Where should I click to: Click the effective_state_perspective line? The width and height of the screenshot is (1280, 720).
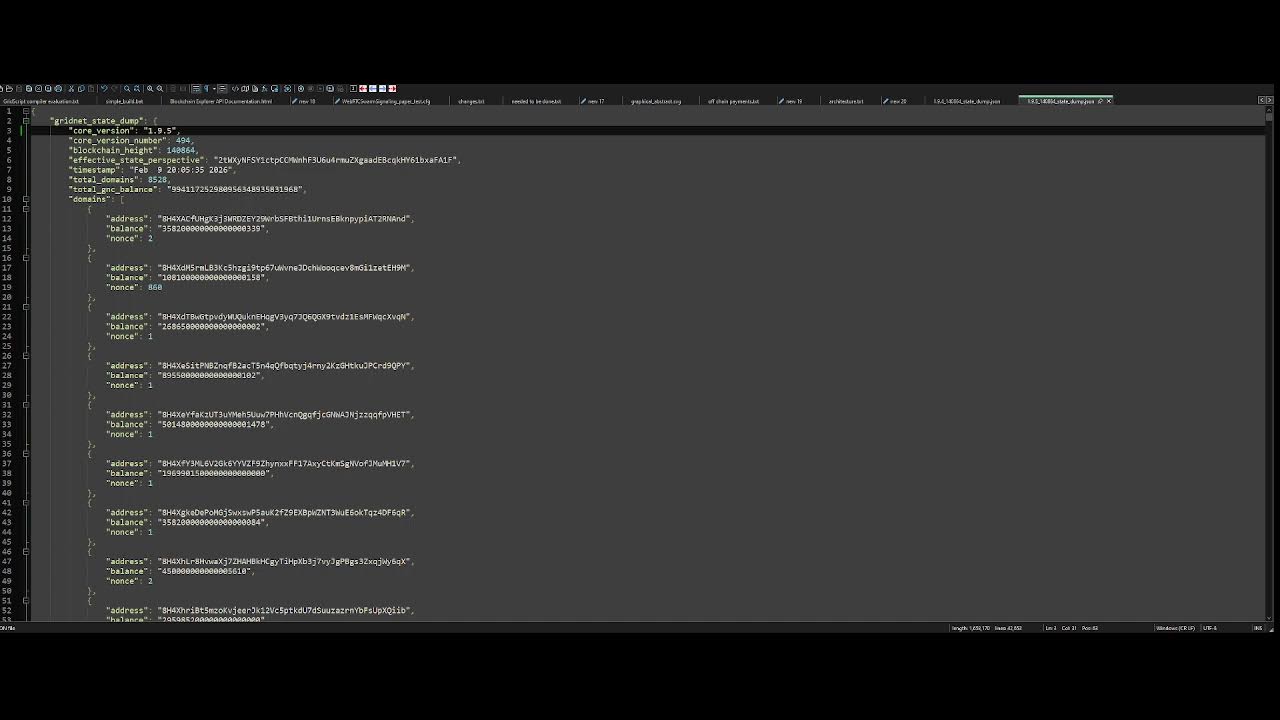[x=264, y=160]
